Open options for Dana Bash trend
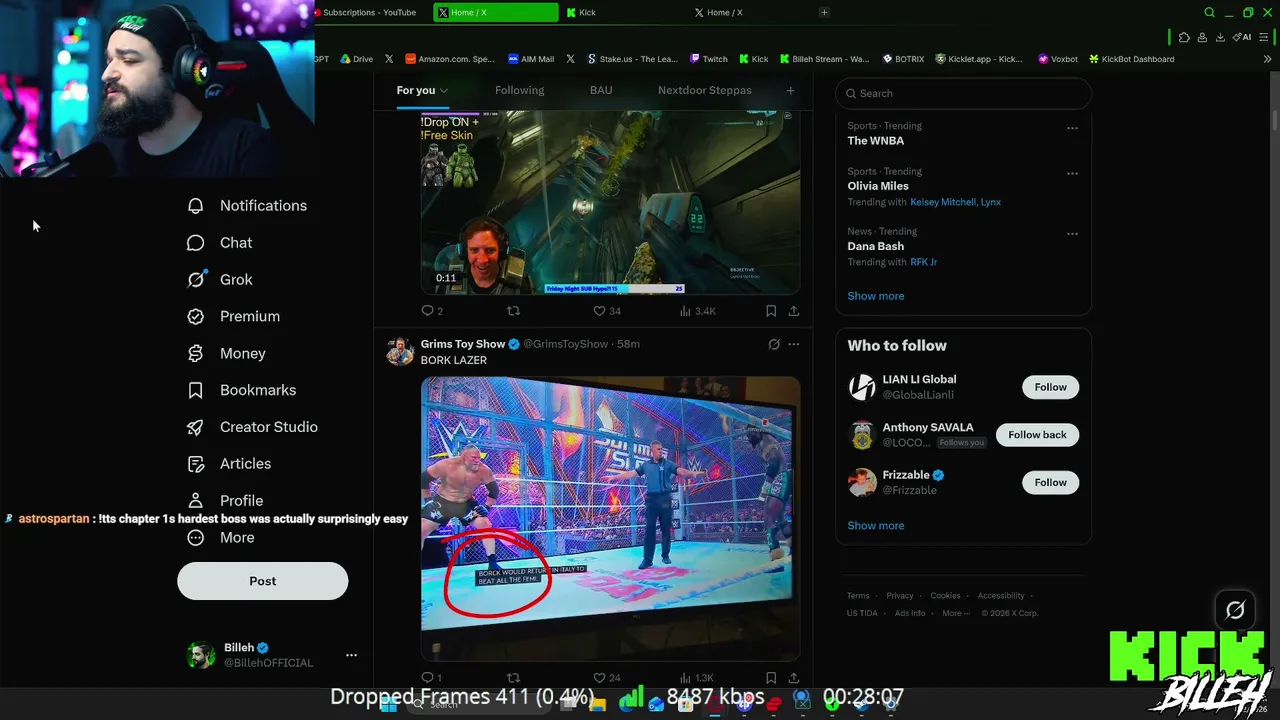 [1072, 234]
